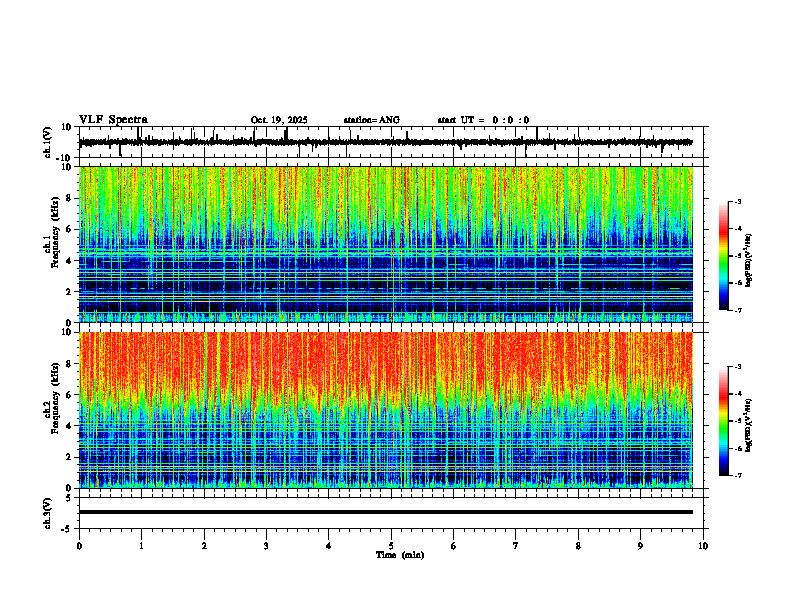Click the 'VLF Spectra' title text
The image size is (792, 612).
pyautogui.click(x=113, y=120)
